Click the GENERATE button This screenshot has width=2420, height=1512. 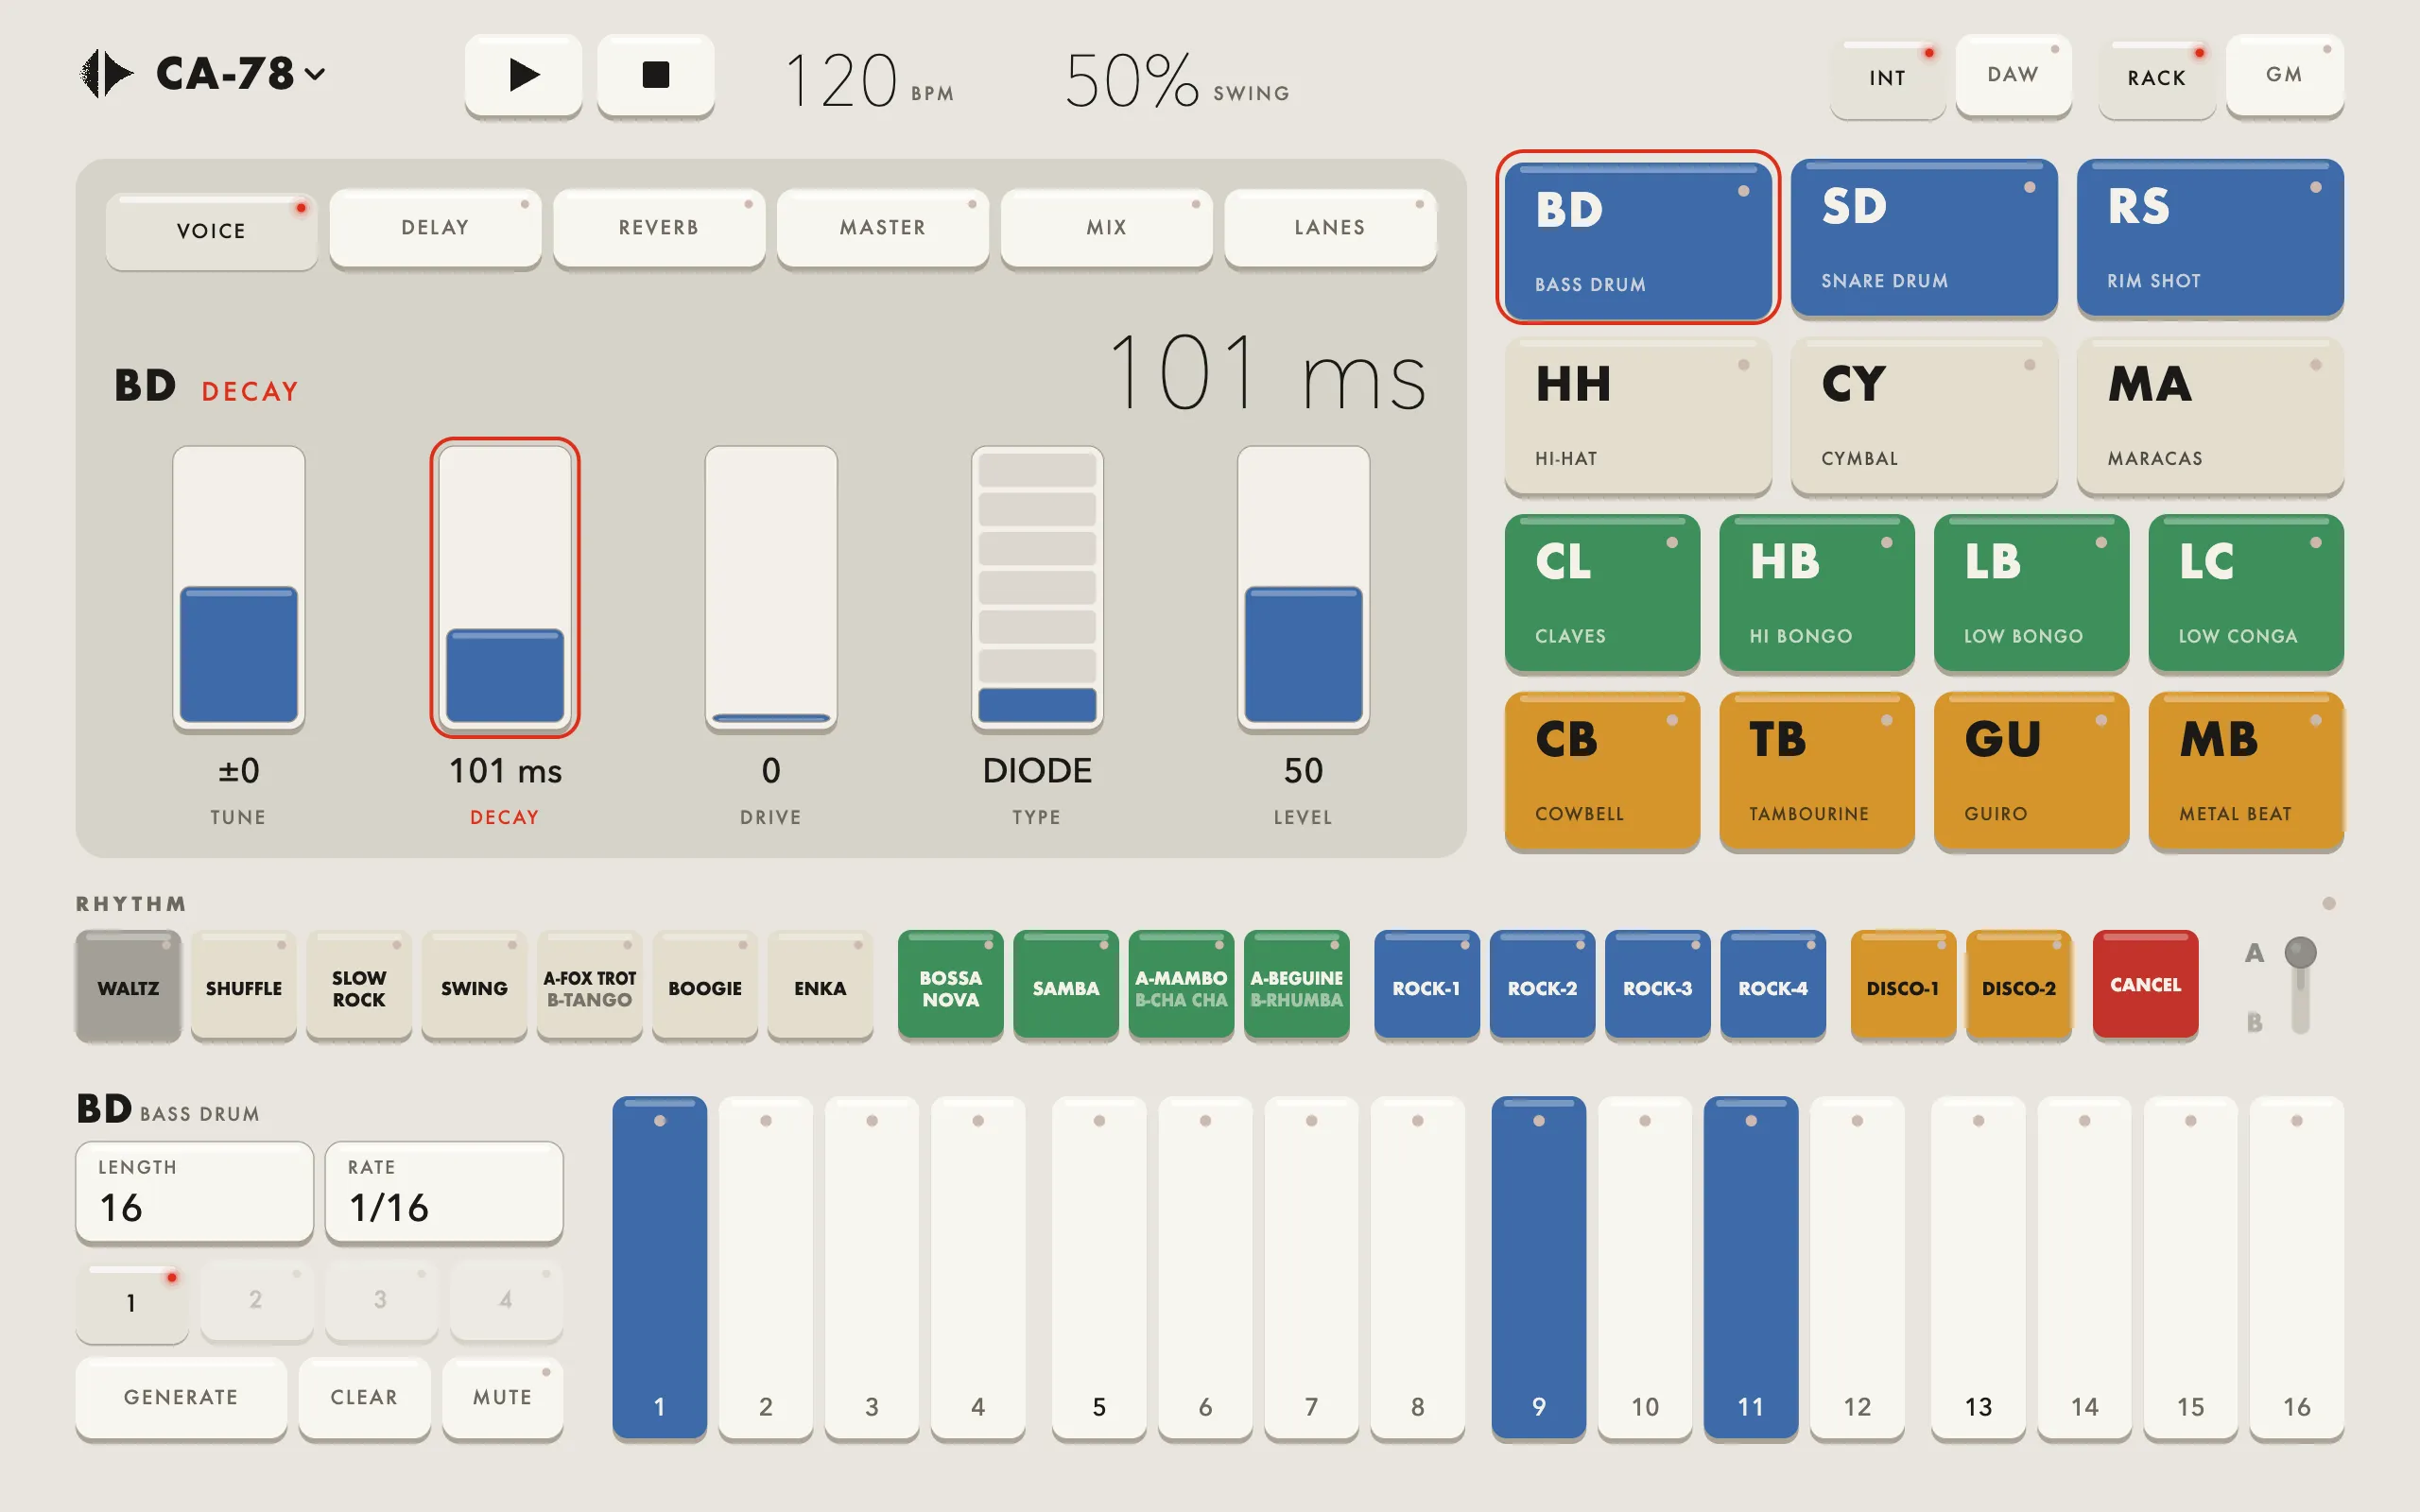click(181, 1397)
